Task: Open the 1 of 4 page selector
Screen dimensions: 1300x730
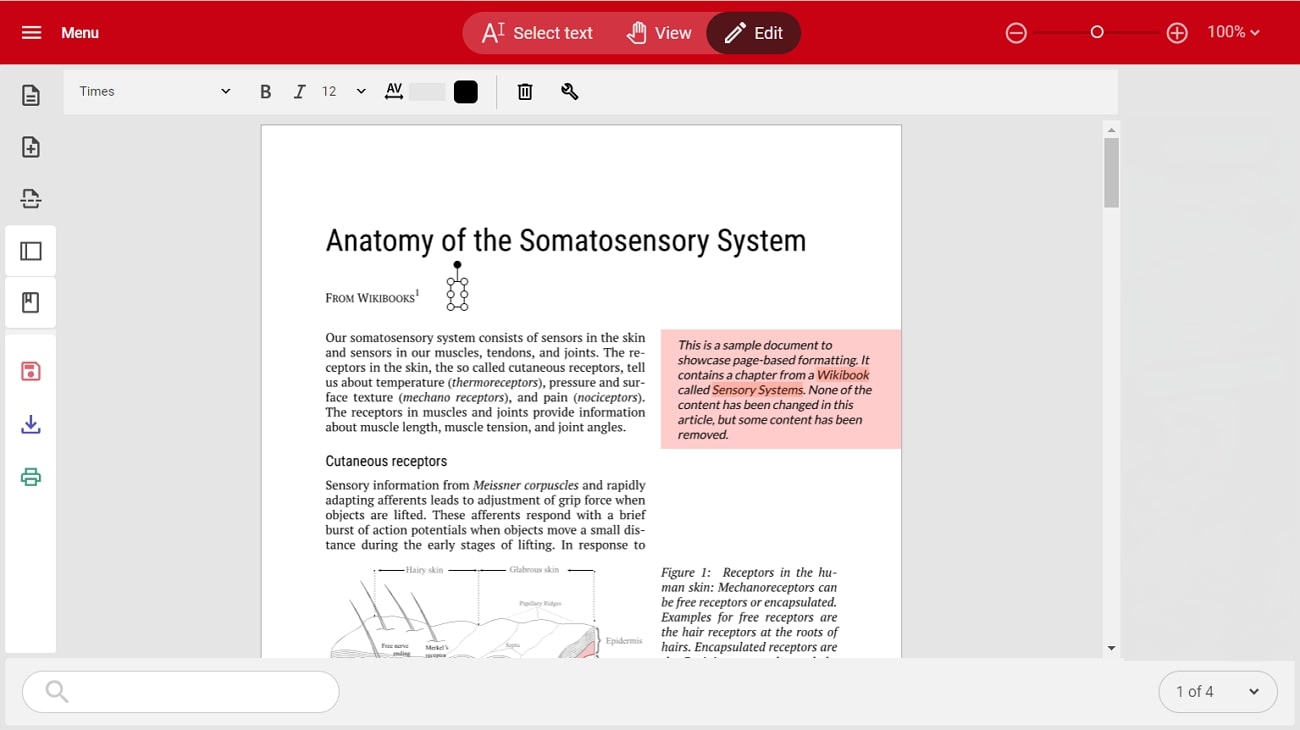Action: pos(1217,692)
